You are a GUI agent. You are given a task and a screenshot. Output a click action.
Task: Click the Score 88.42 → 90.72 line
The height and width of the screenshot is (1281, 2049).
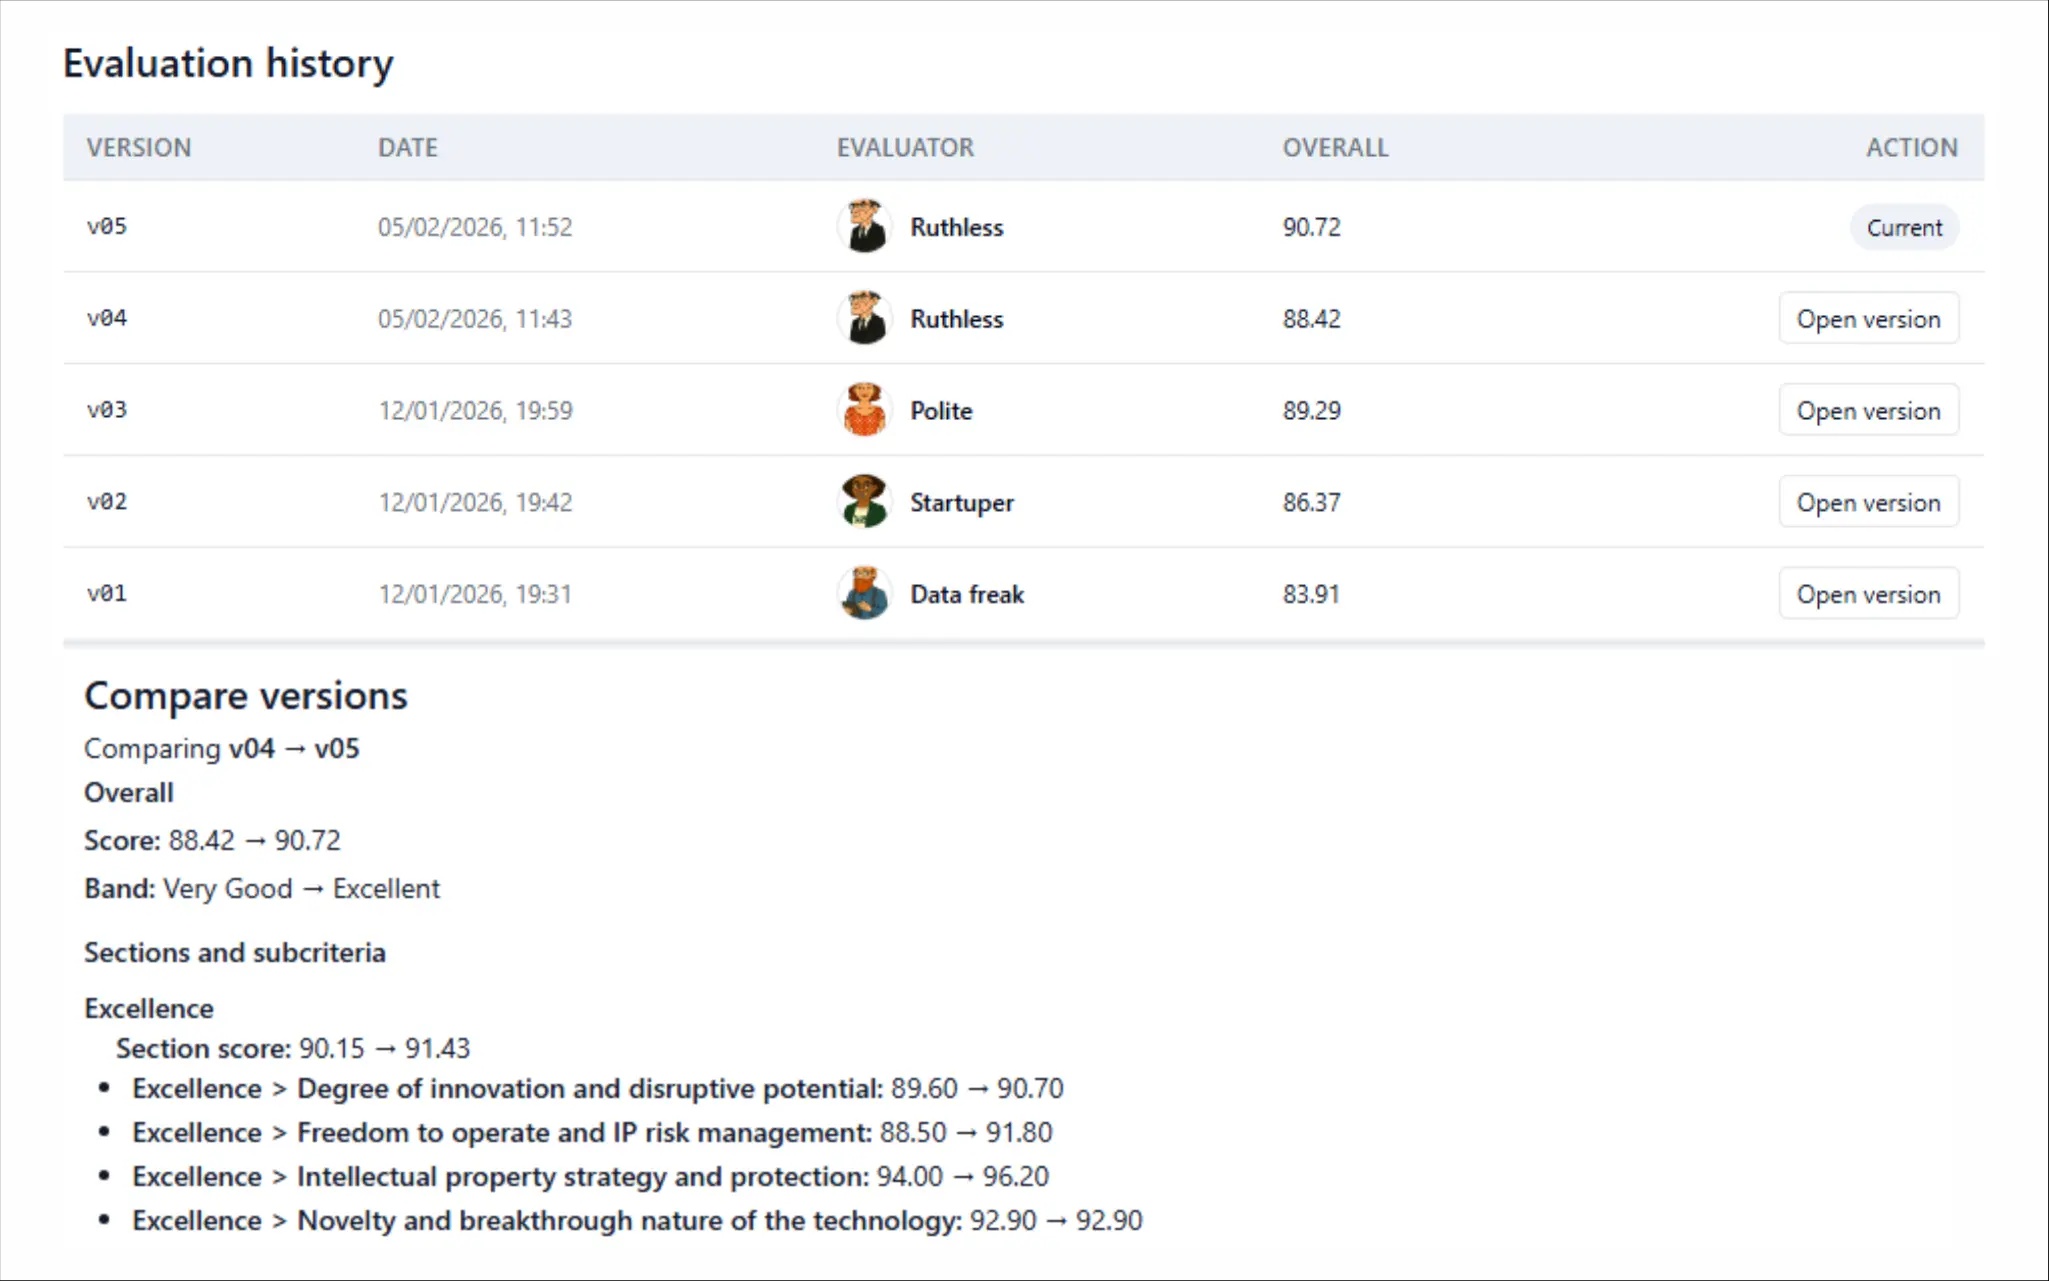212,840
